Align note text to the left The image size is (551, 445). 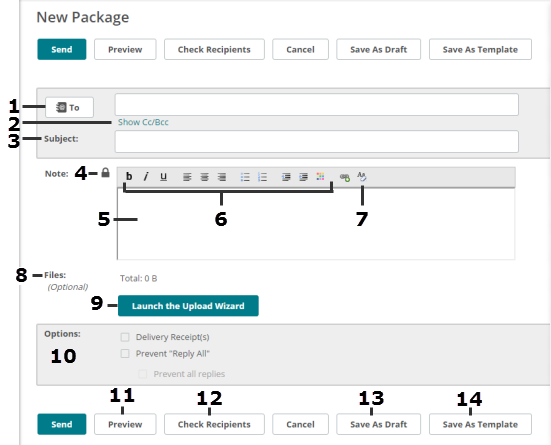click(x=187, y=177)
